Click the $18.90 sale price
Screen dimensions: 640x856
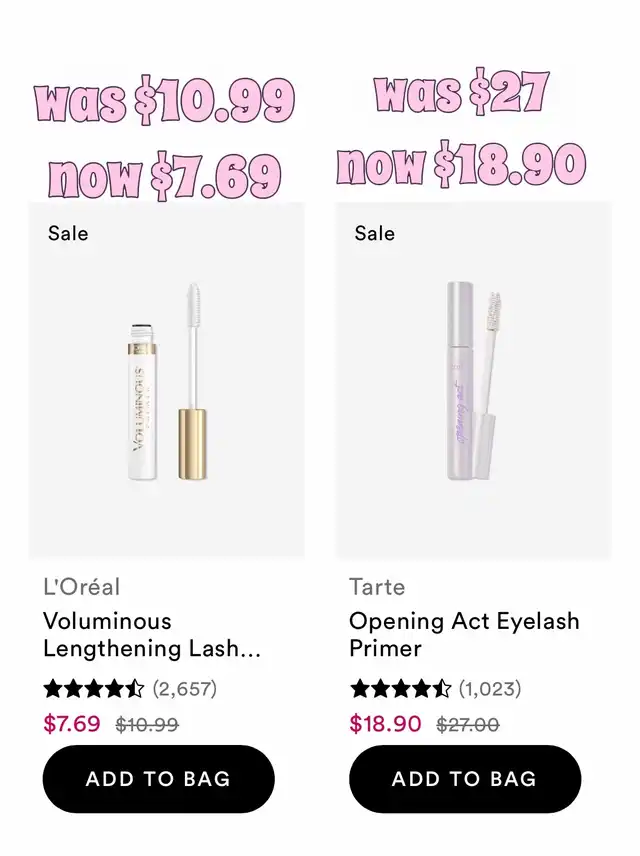[x=386, y=724]
